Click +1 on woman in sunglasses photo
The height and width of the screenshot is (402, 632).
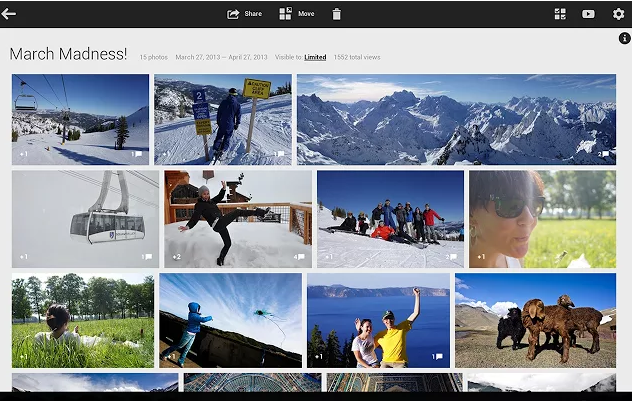(480, 257)
